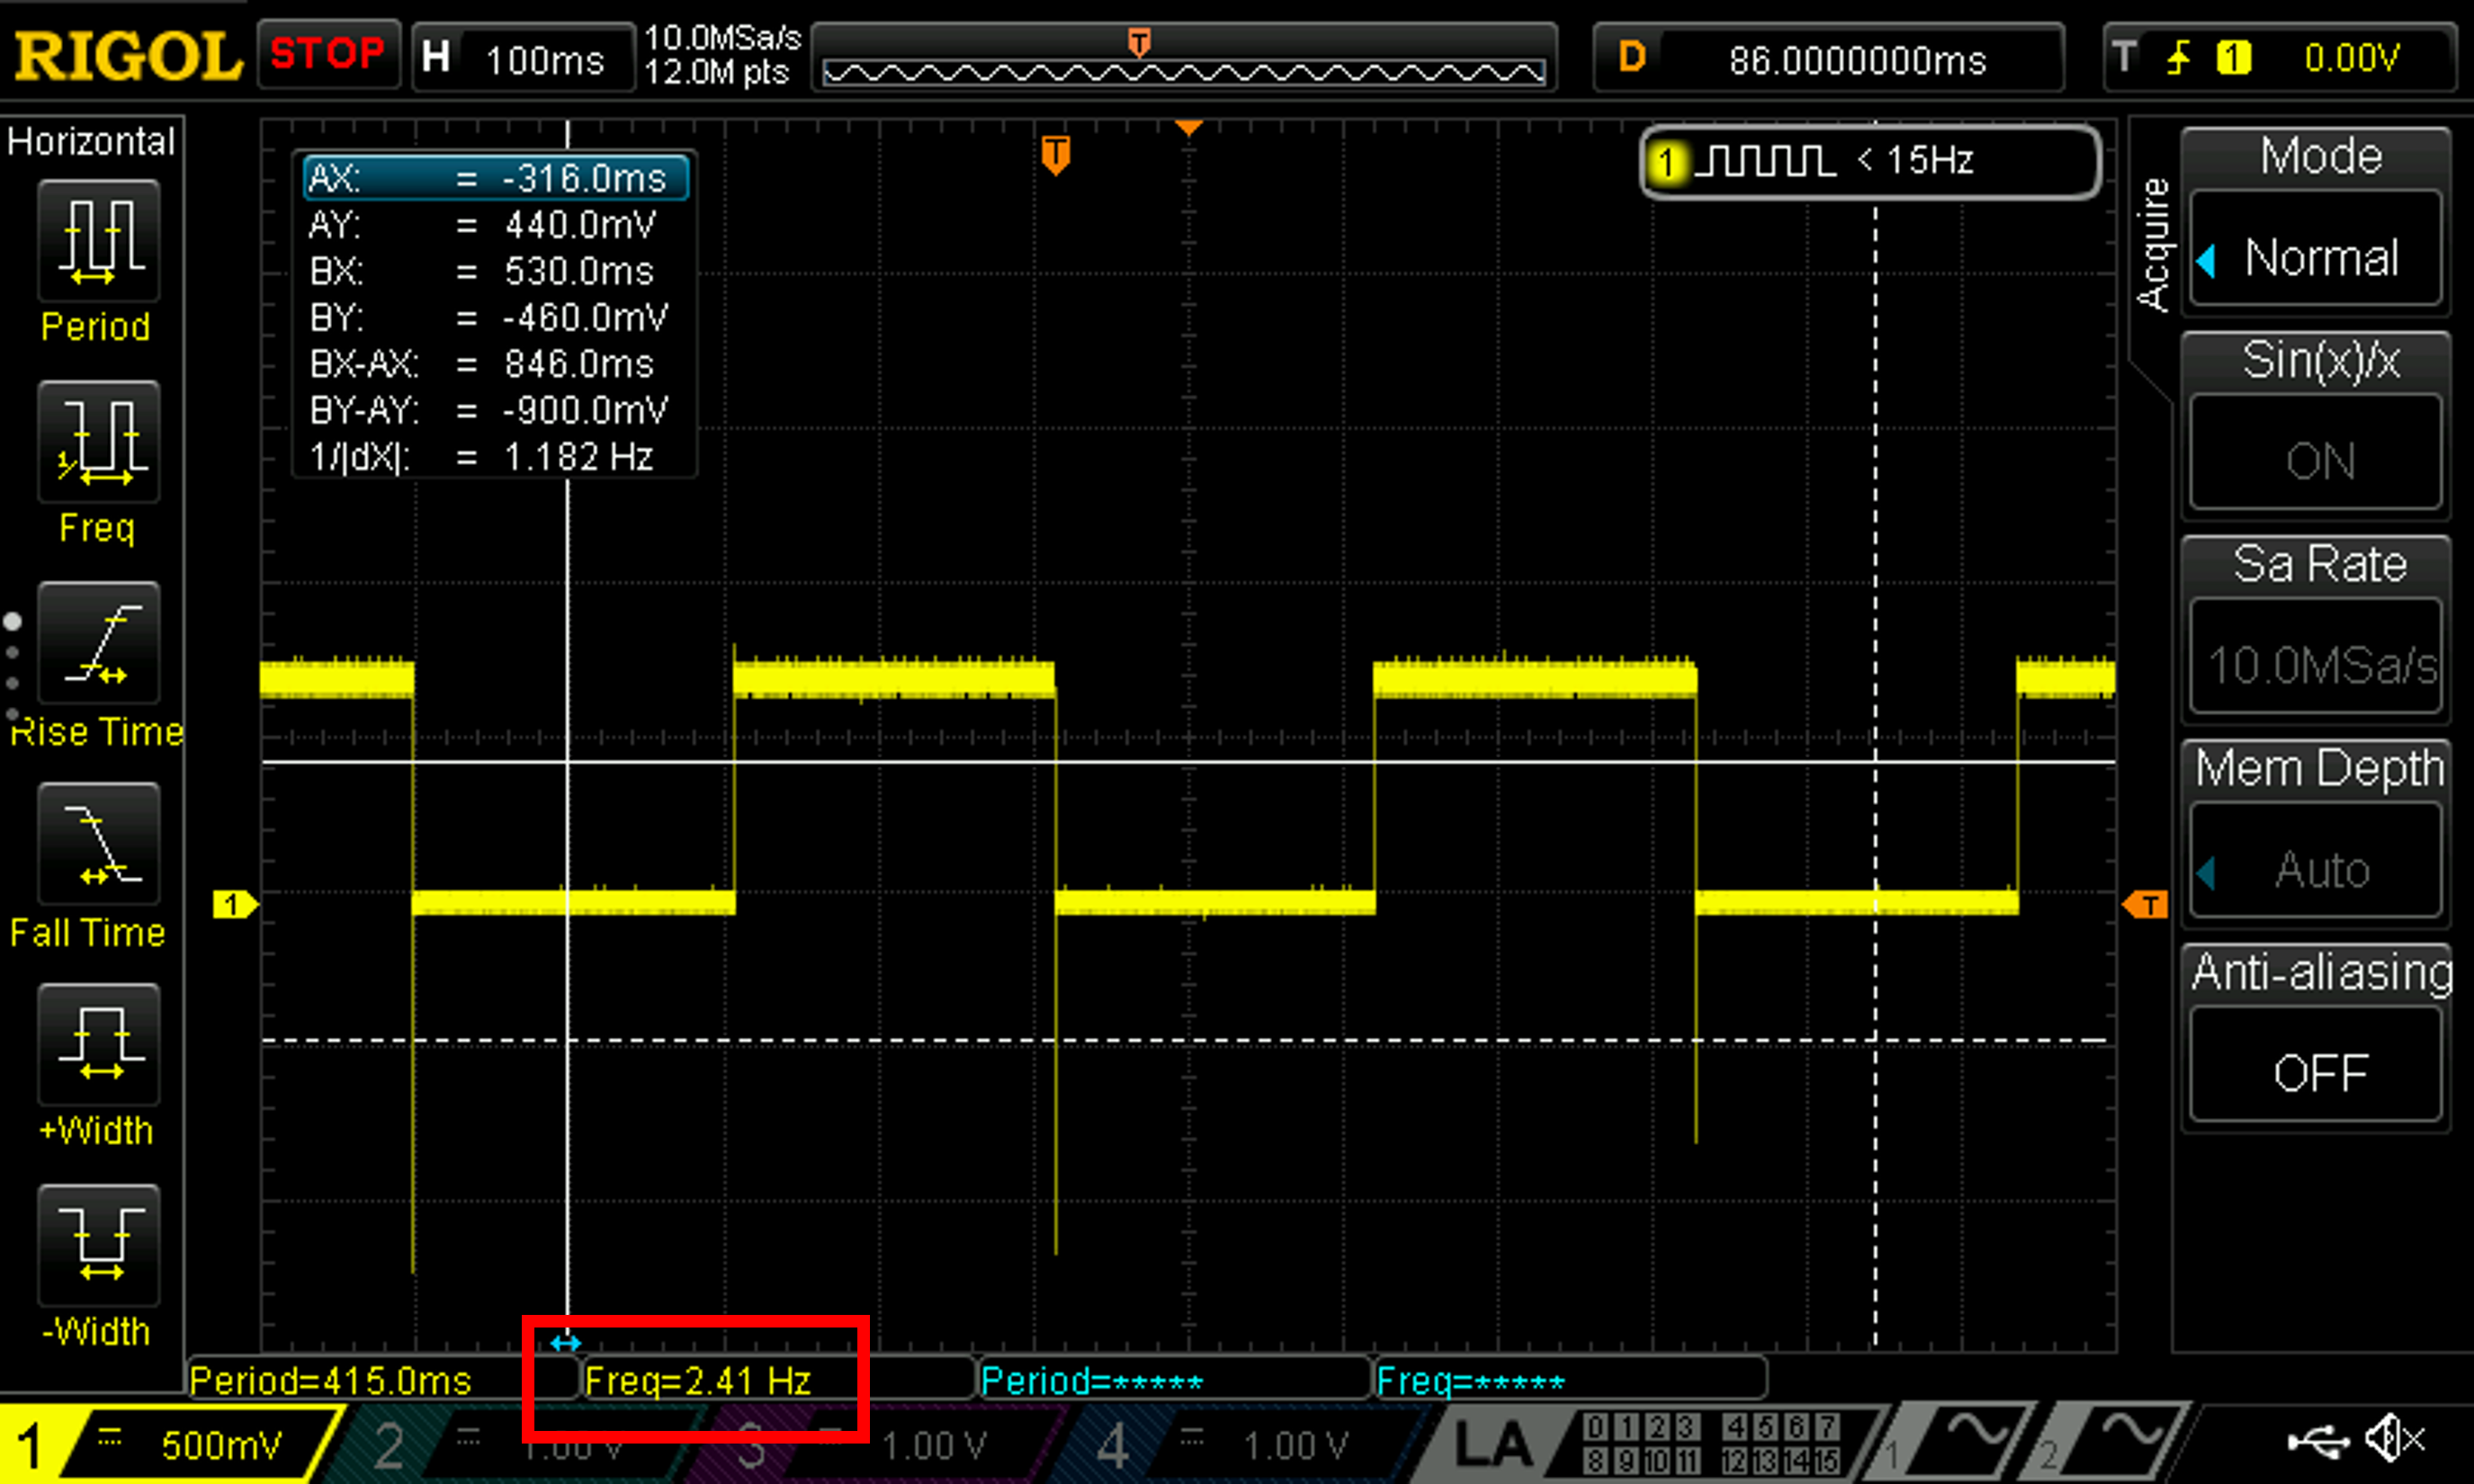
Task: Click the AX cursor value row
Action: pos(496,178)
